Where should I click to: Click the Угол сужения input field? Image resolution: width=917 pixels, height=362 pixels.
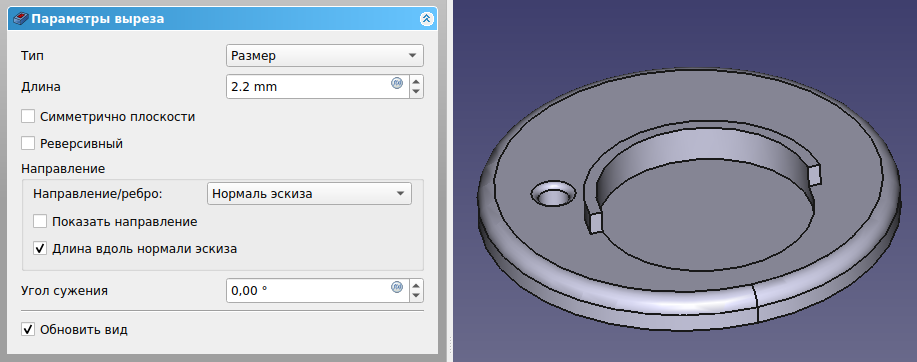click(308, 290)
